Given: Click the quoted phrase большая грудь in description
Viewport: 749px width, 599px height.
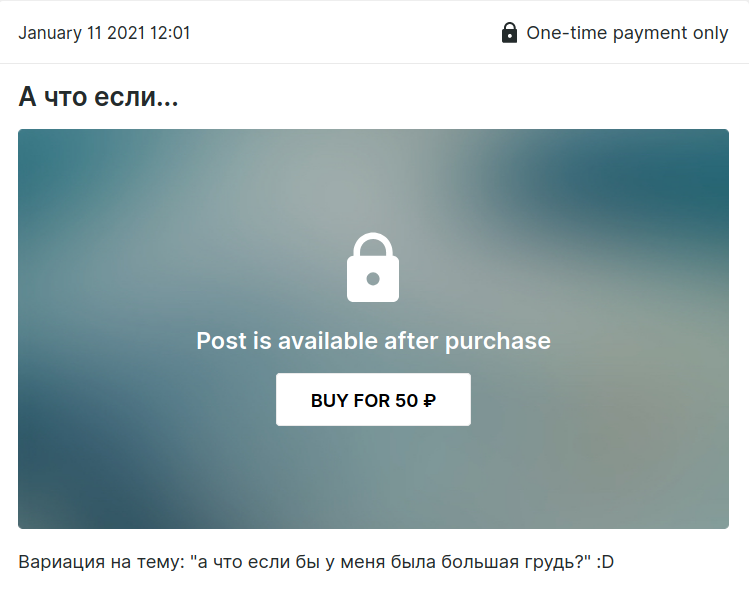Looking at the screenshot, I should click(x=508, y=562).
